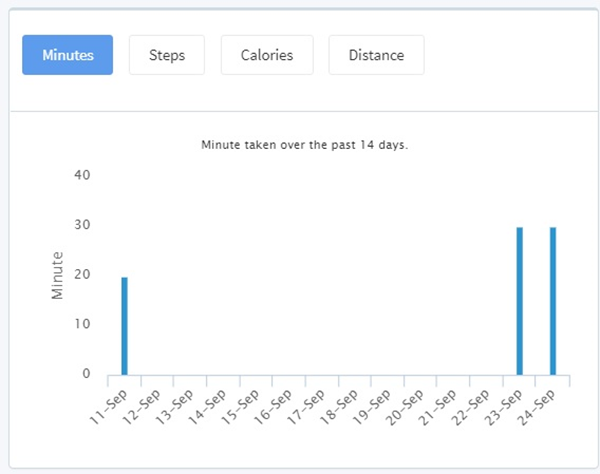Click the 18-Sep axis label
The image size is (600, 474).
click(339, 407)
